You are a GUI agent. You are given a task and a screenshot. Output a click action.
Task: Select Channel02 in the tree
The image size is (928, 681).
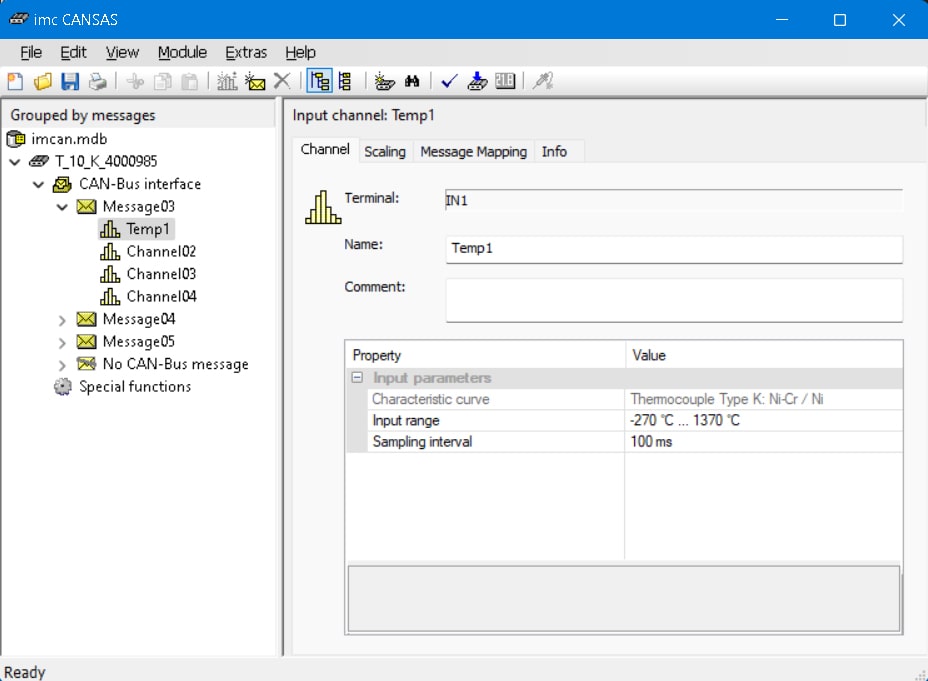(160, 252)
